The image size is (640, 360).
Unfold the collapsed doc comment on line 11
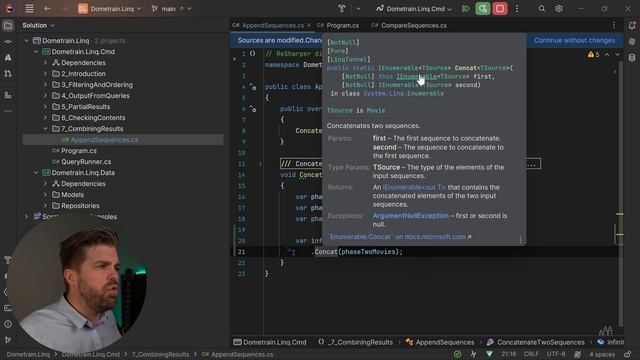pos(260,164)
